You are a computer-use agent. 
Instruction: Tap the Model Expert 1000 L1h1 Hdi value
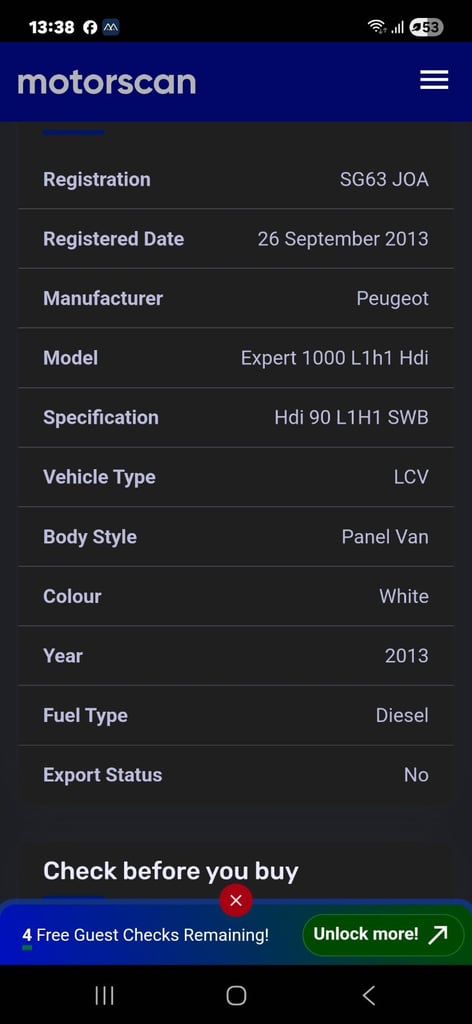[334, 358]
